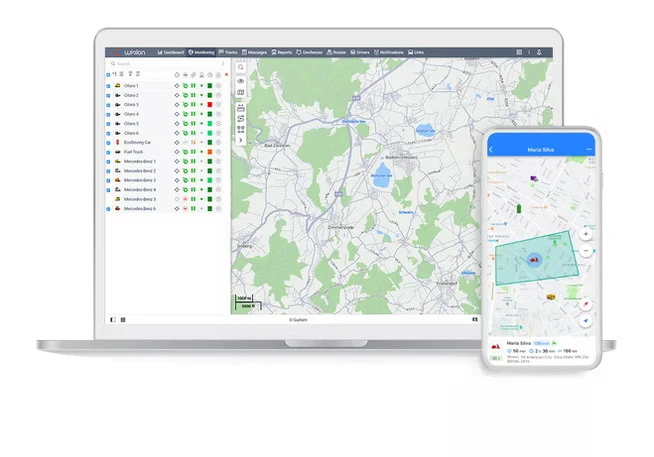
Task: Click the bus icon next to Citaro 1
Action: pos(118,85)
